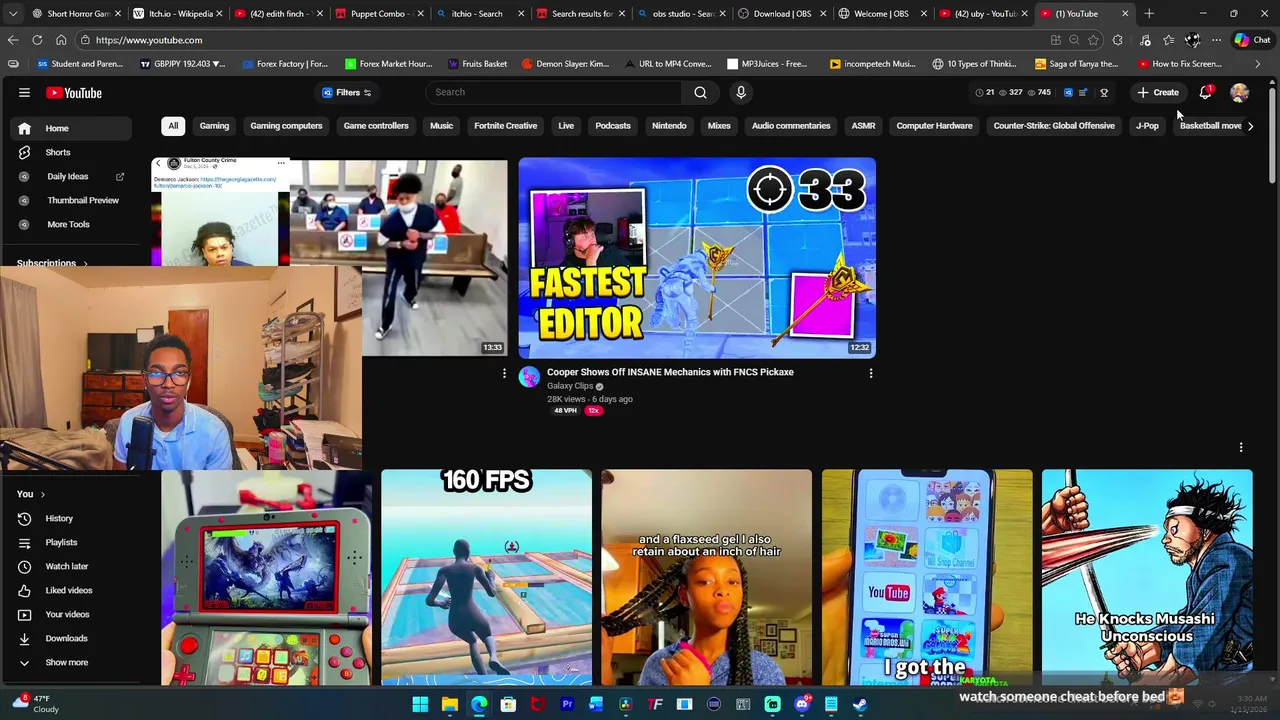
Task: Click the Galaxy Clips channel avatar
Action: [529, 377]
